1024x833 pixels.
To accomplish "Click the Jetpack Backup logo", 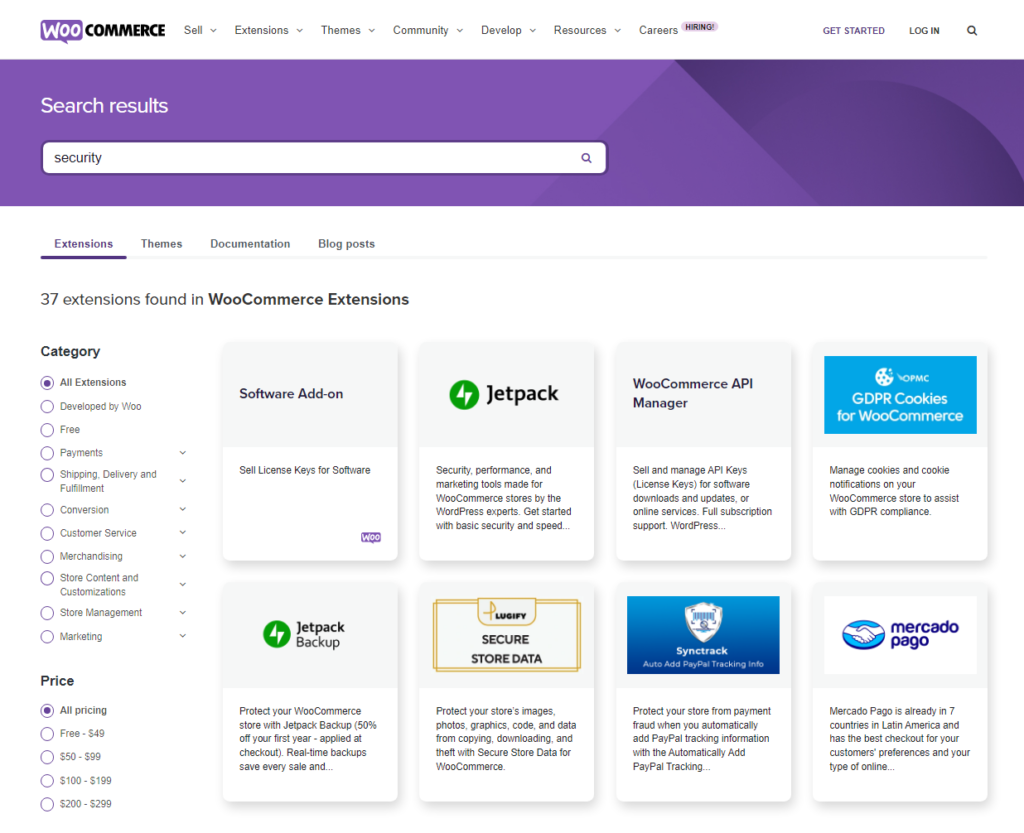I will 304,635.
